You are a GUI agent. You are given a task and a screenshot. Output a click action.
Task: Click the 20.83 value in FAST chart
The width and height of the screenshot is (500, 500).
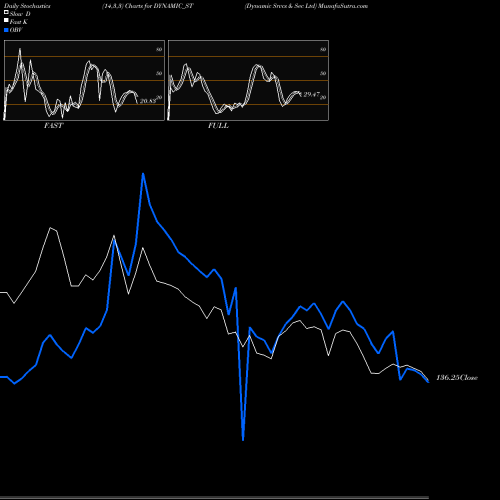(148, 101)
